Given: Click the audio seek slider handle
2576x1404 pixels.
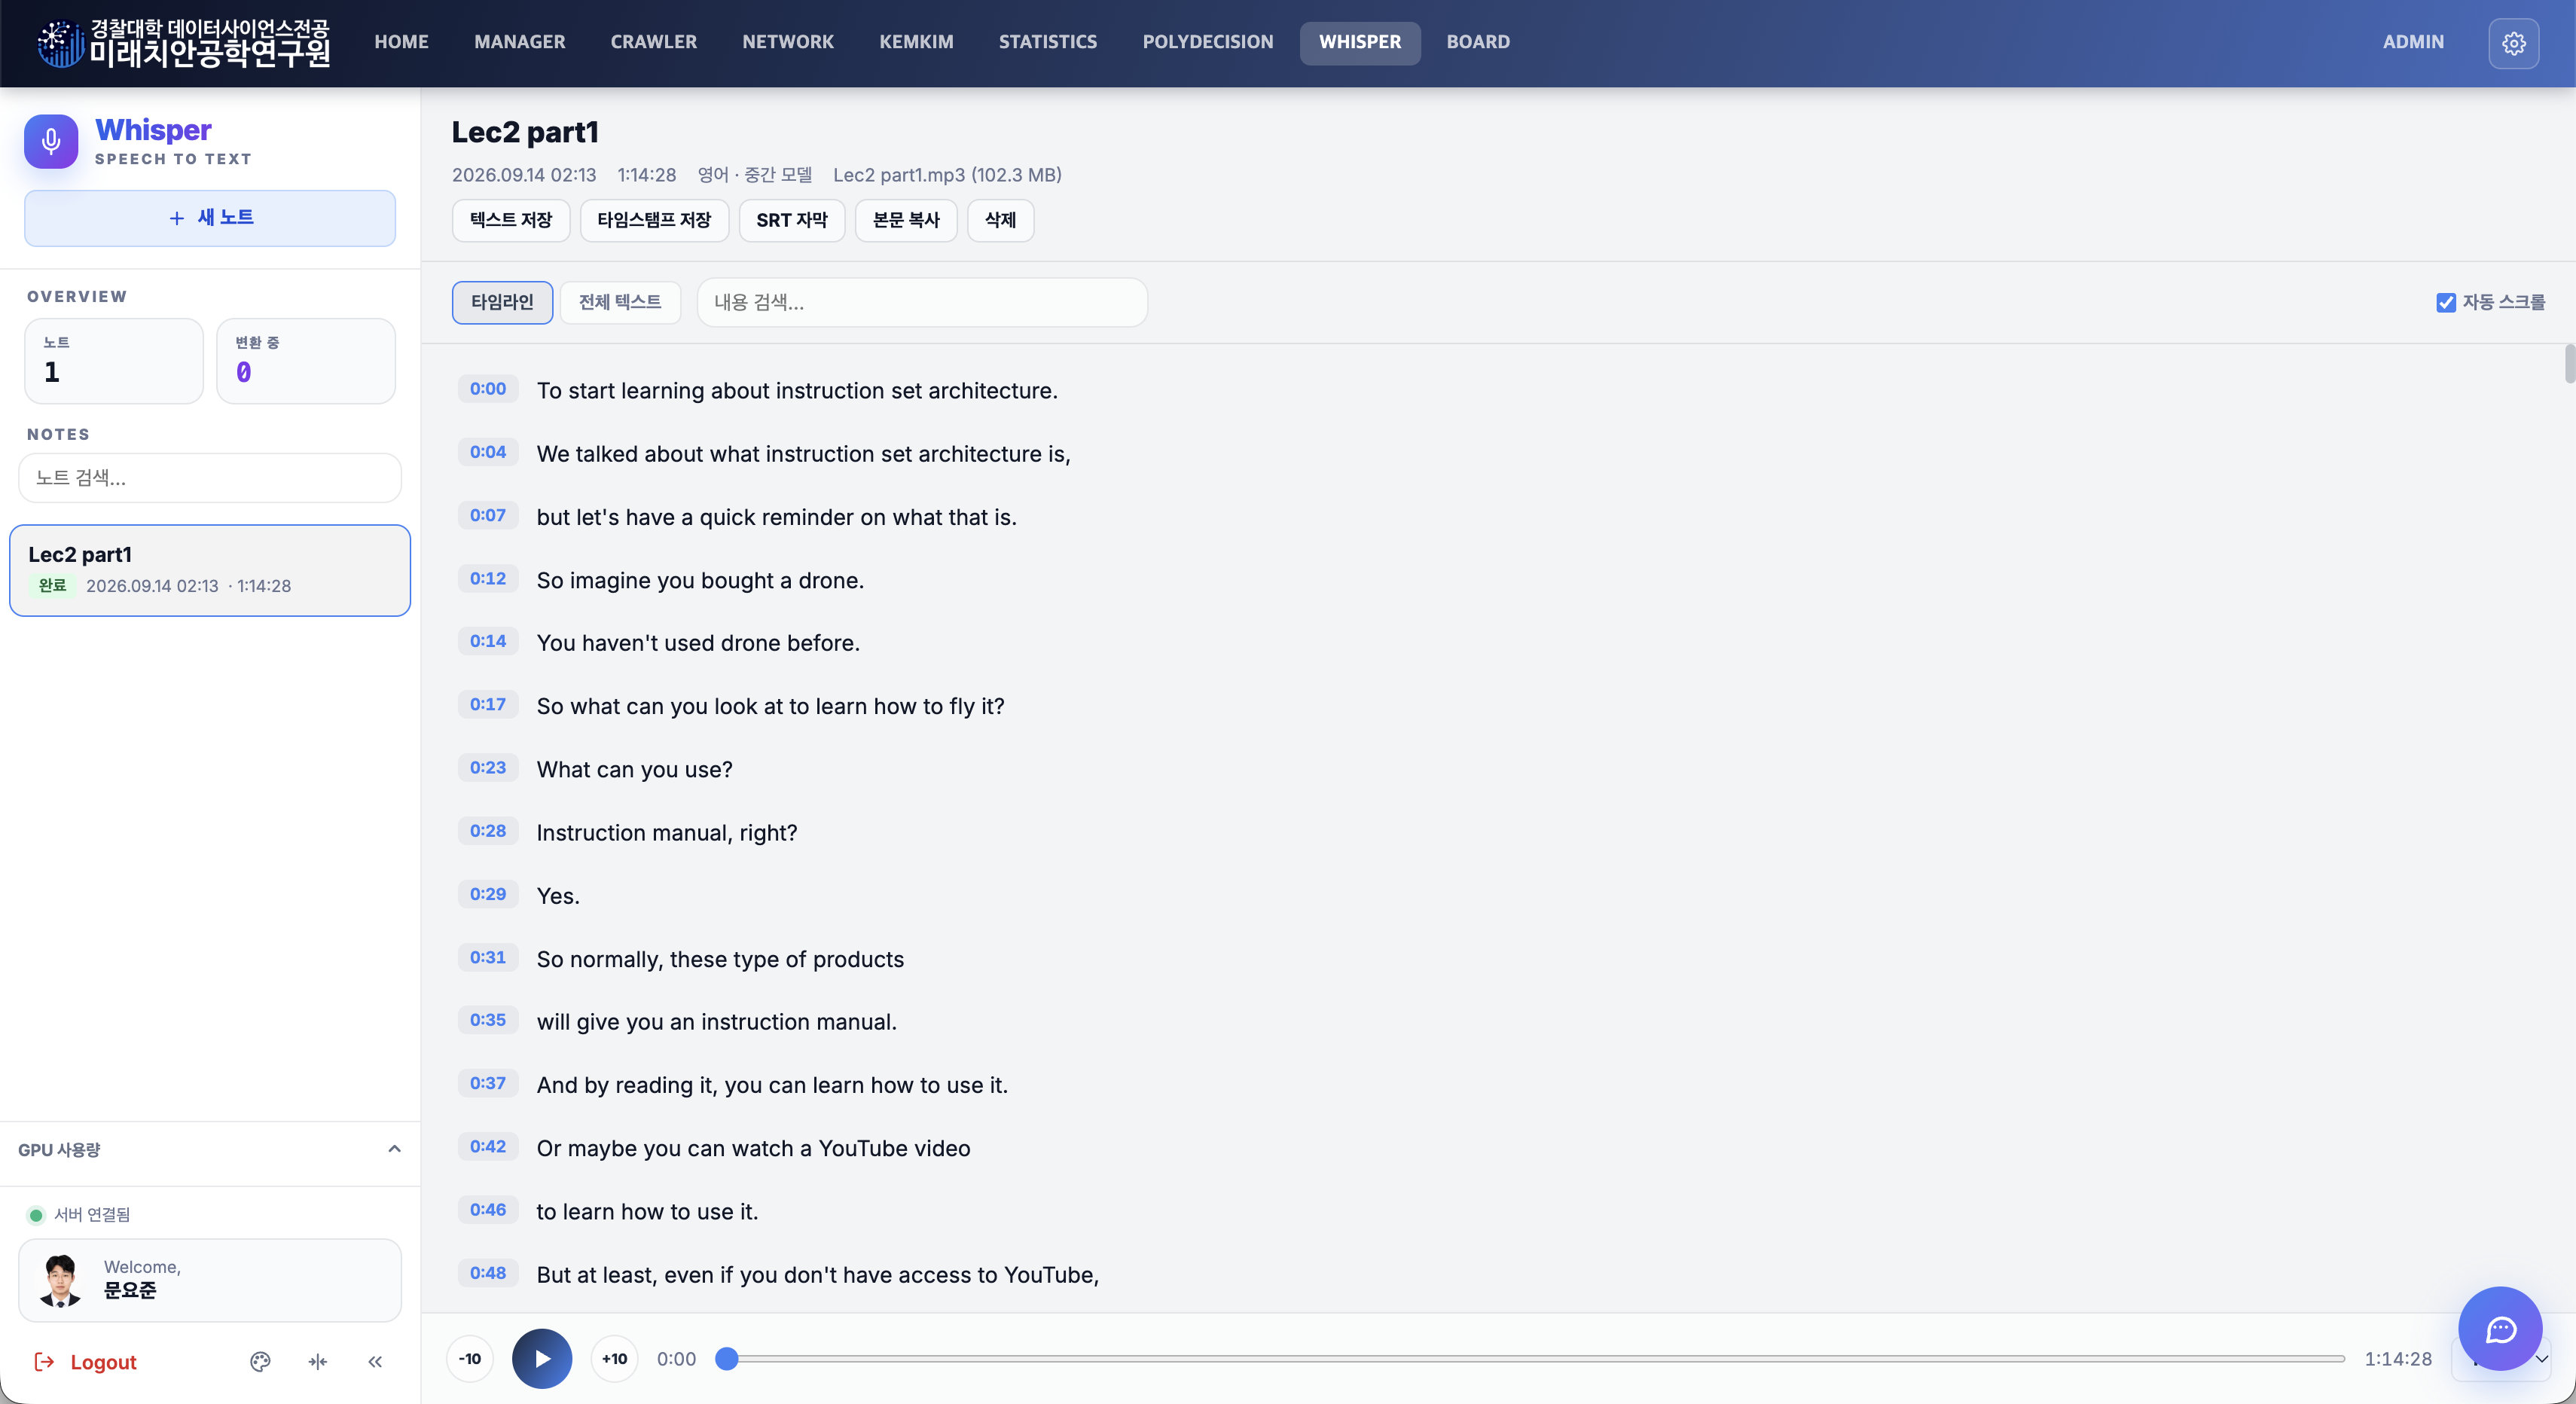Looking at the screenshot, I should point(727,1358).
